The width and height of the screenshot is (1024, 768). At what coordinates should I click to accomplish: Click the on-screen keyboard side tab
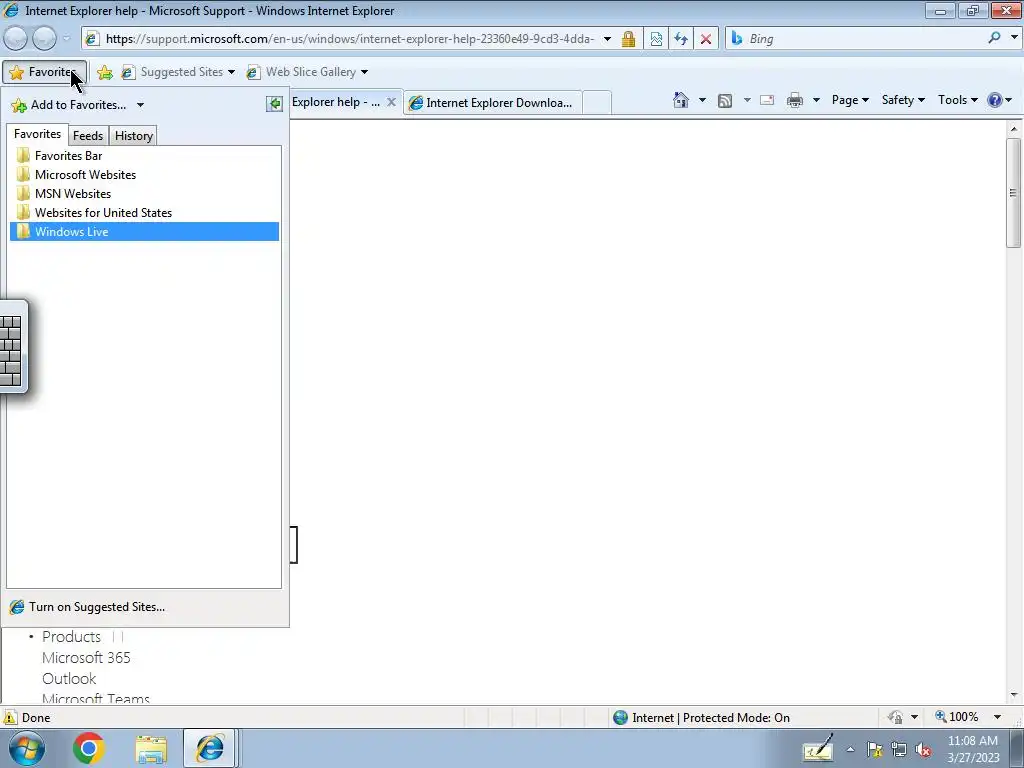pos(12,347)
